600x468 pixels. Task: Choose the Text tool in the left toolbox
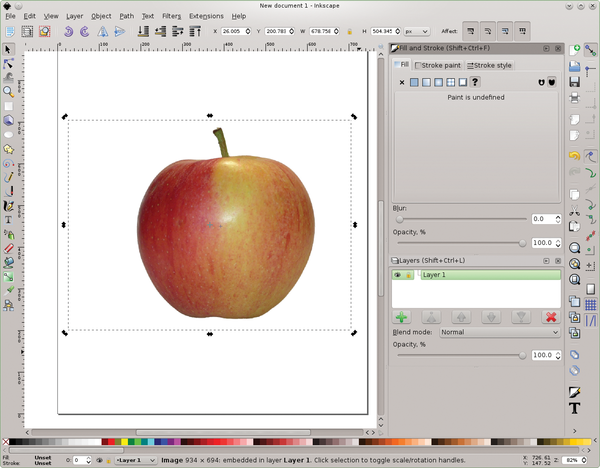tap(8, 219)
